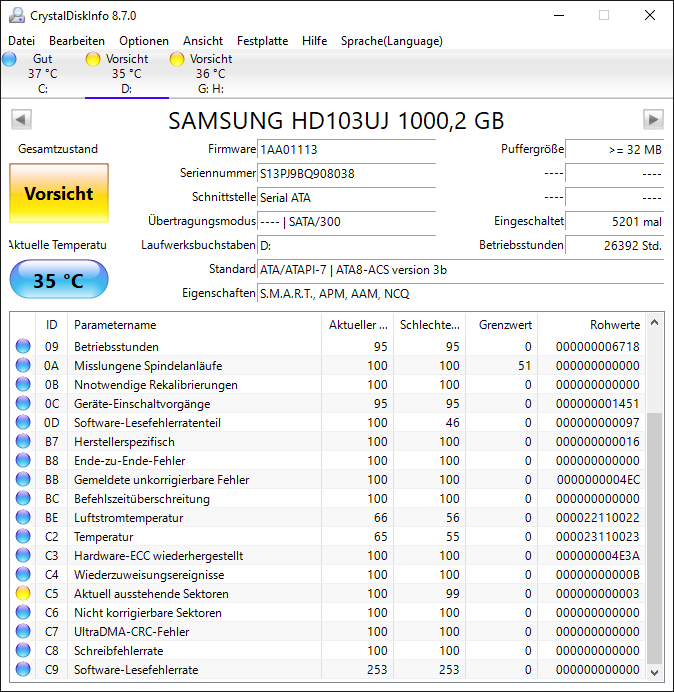This screenshot has width=674, height=692.
Task: Click status orb of Nicht korrigierbare Sektoren row
Action: tap(23, 612)
